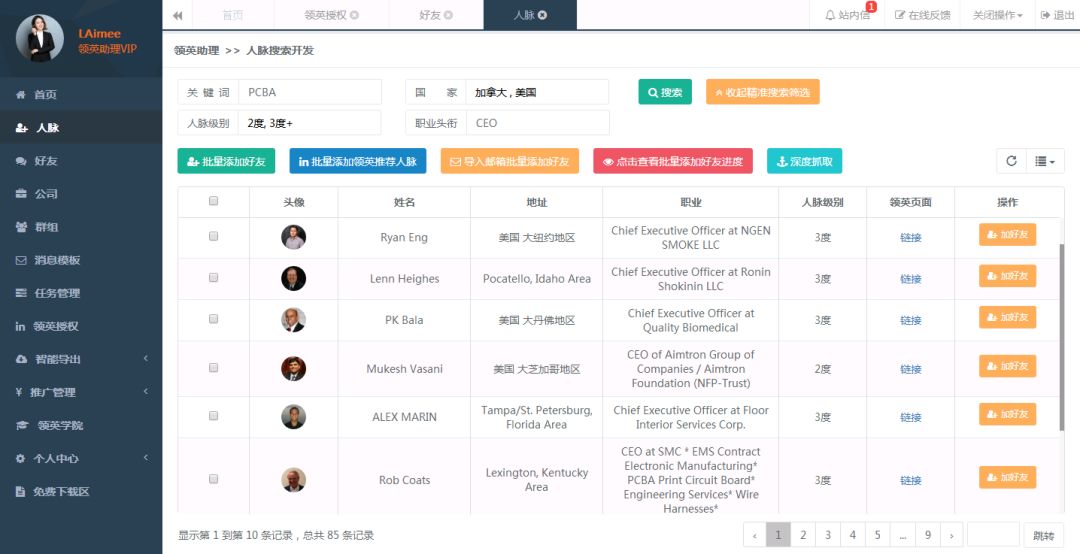Toggle the select-all checkbox in the header
Viewport: 1080px width, 554px height.
(214, 201)
